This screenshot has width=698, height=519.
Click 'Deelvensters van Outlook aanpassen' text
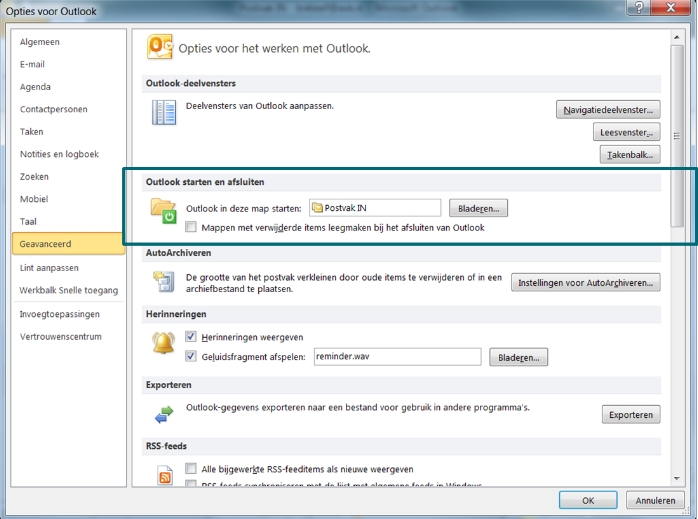(x=260, y=106)
